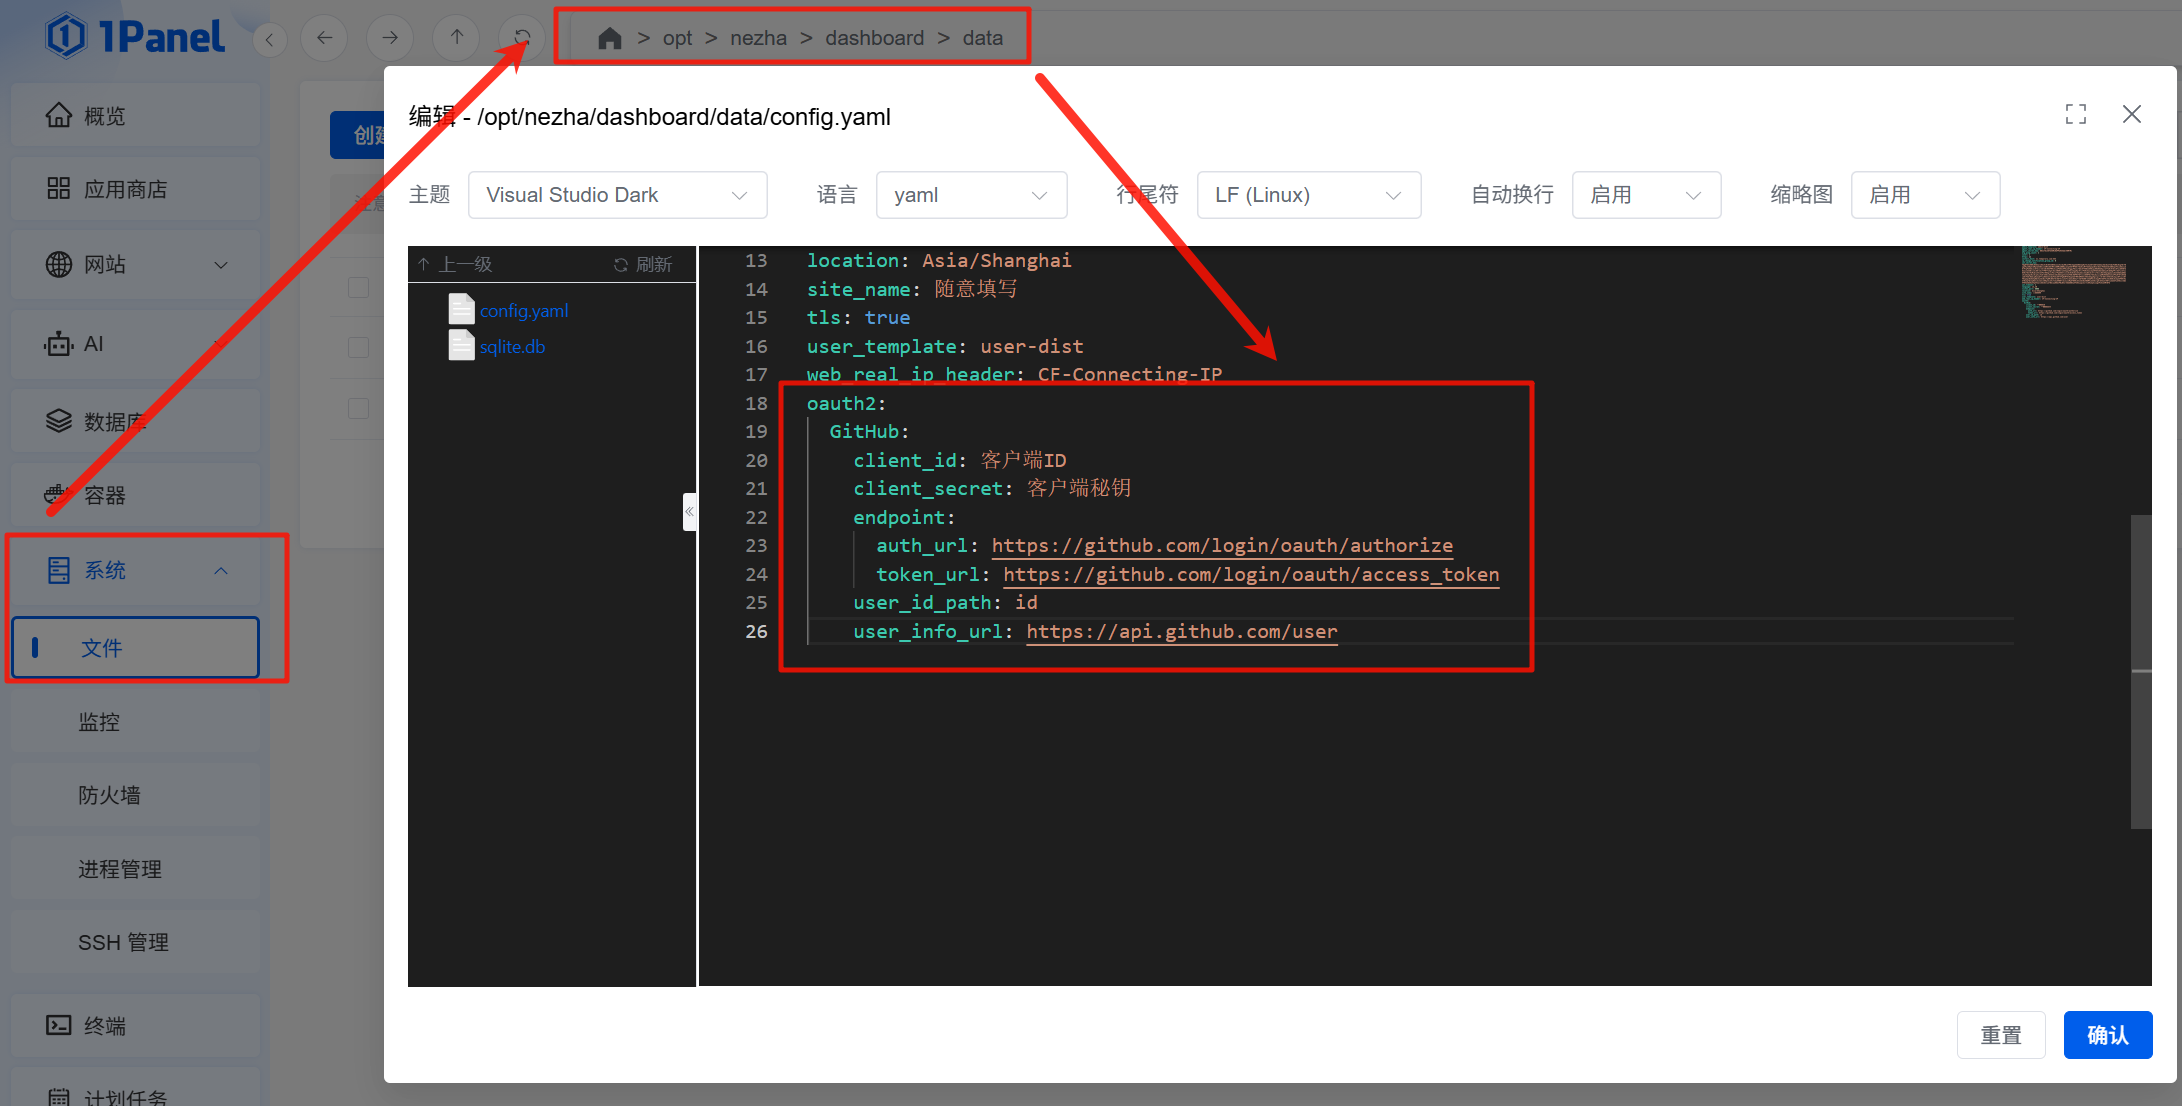Click the 终端 terminal icon
This screenshot has height=1106, width=2182.
point(59,1025)
